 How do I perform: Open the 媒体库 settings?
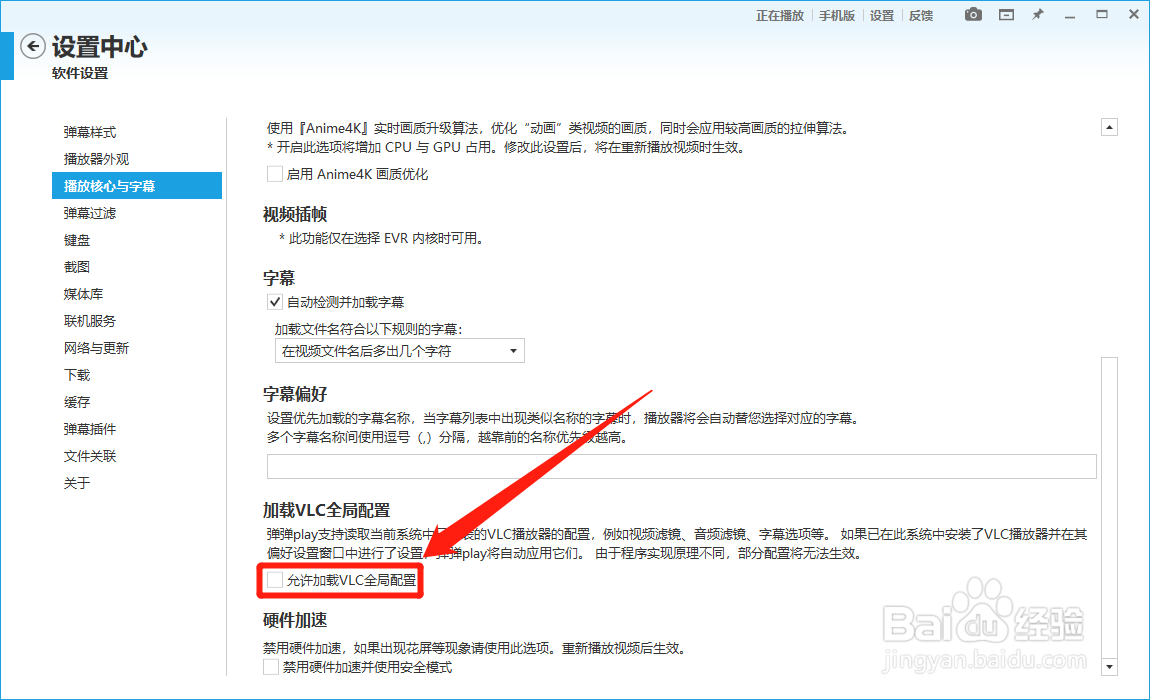pyautogui.click(x=136, y=294)
